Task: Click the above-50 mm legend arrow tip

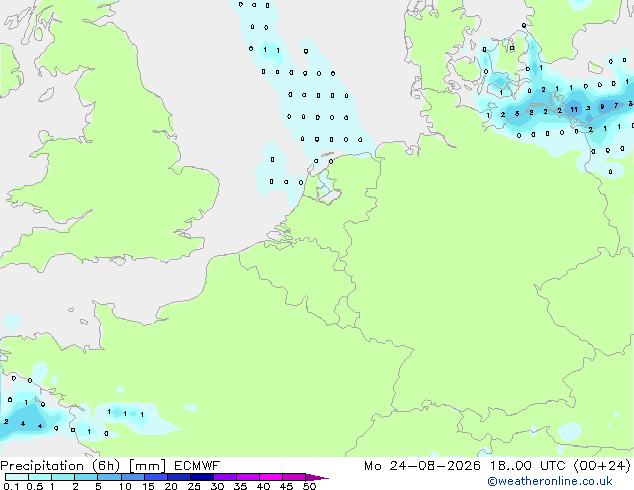Action: click(x=317, y=477)
